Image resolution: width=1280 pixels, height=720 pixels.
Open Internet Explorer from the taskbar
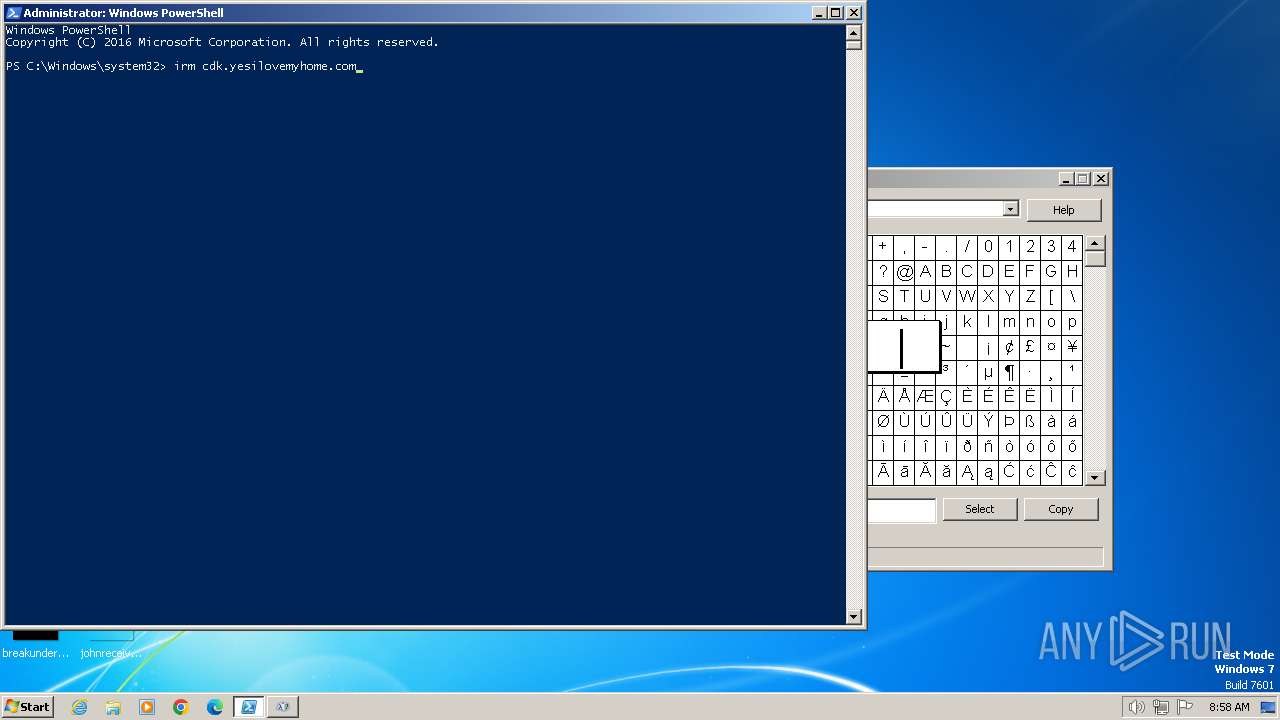[x=79, y=707]
